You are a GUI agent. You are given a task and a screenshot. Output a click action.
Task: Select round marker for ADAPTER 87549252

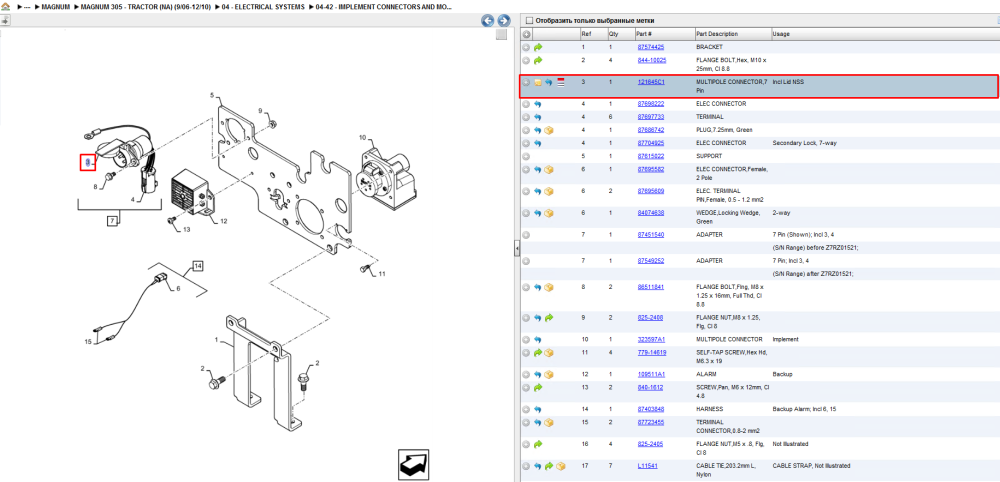click(526, 261)
